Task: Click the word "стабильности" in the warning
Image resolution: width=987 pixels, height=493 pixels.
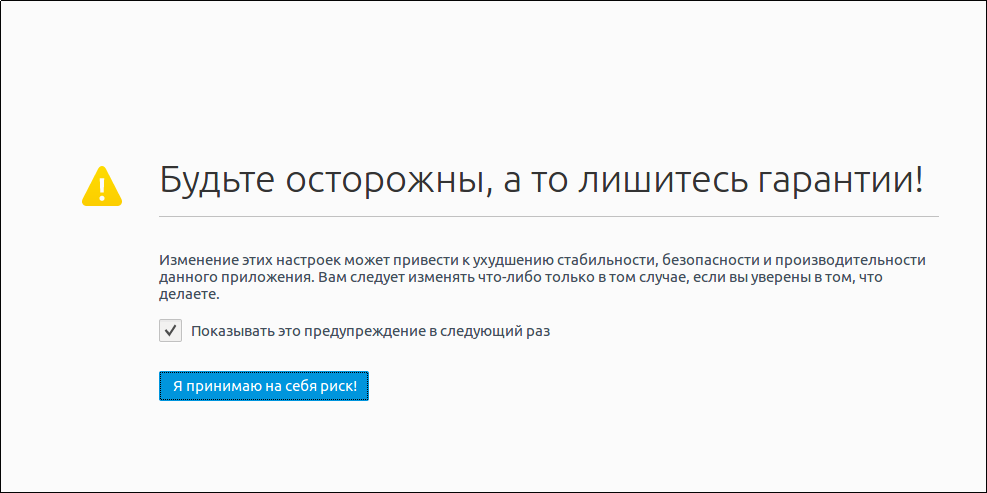Action: tap(612, 260)
